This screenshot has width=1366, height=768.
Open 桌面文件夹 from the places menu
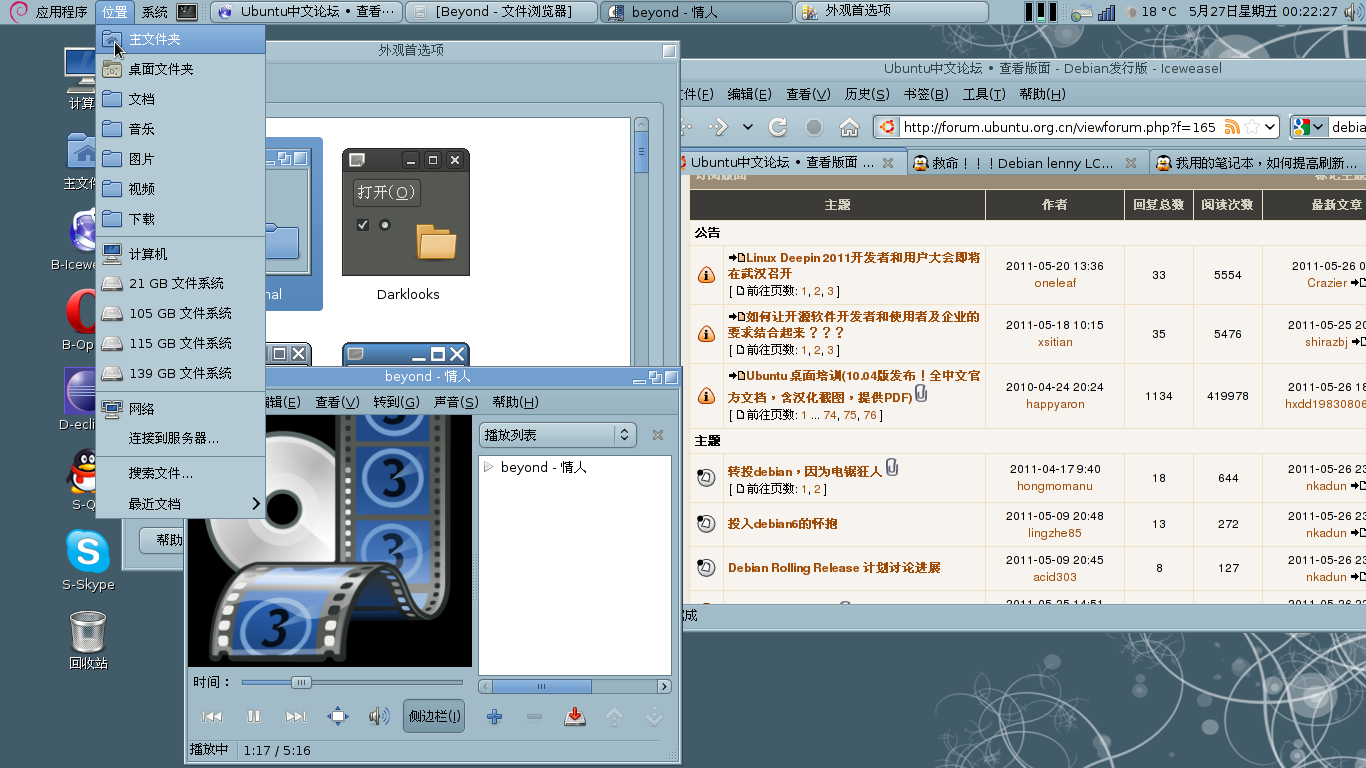tap(180, 69)
